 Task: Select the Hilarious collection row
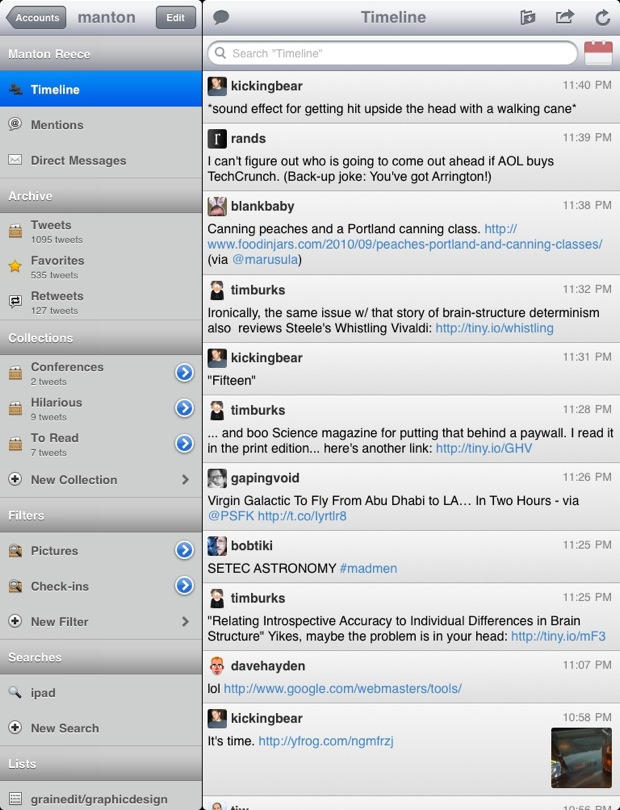click(x=101, y=409)
